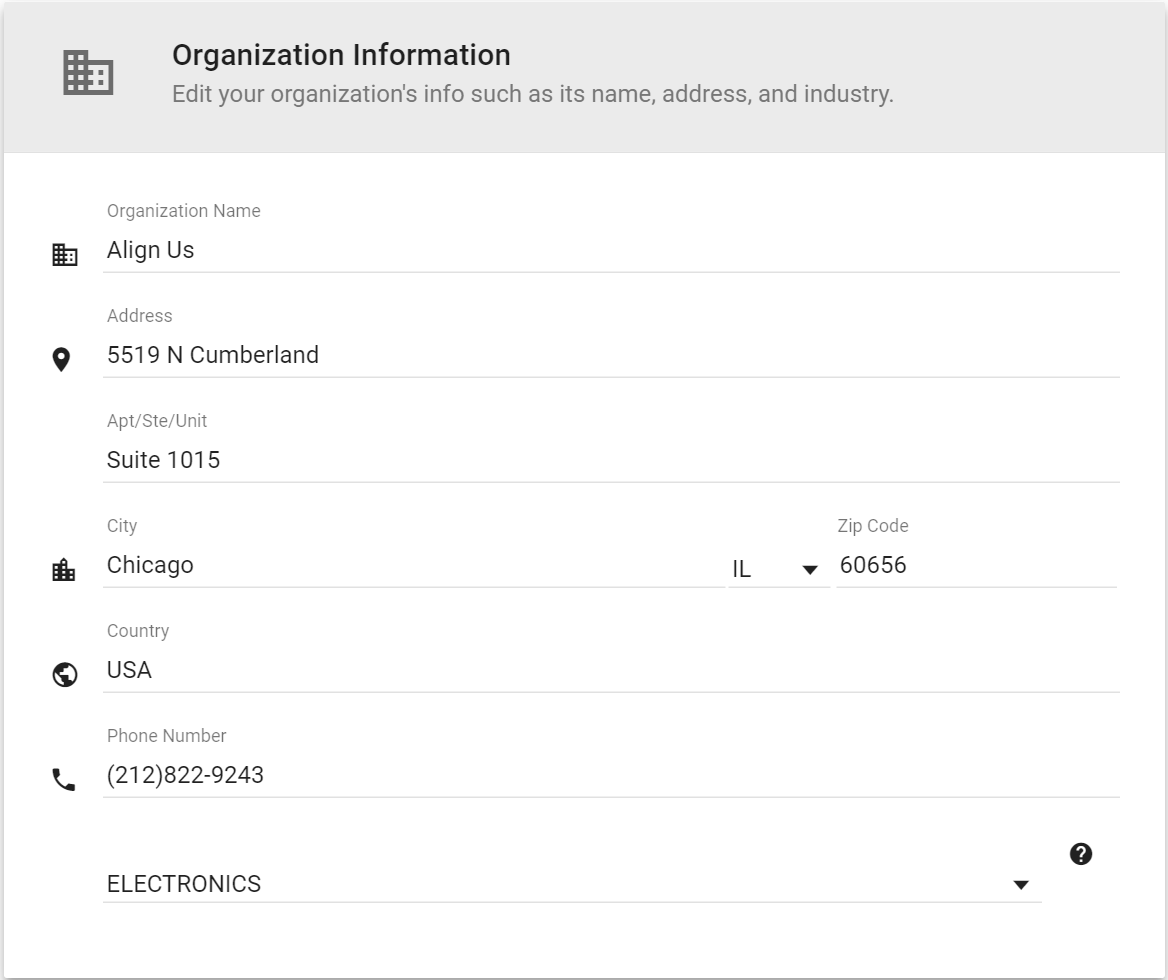Click the Organization Information heading

341,55
